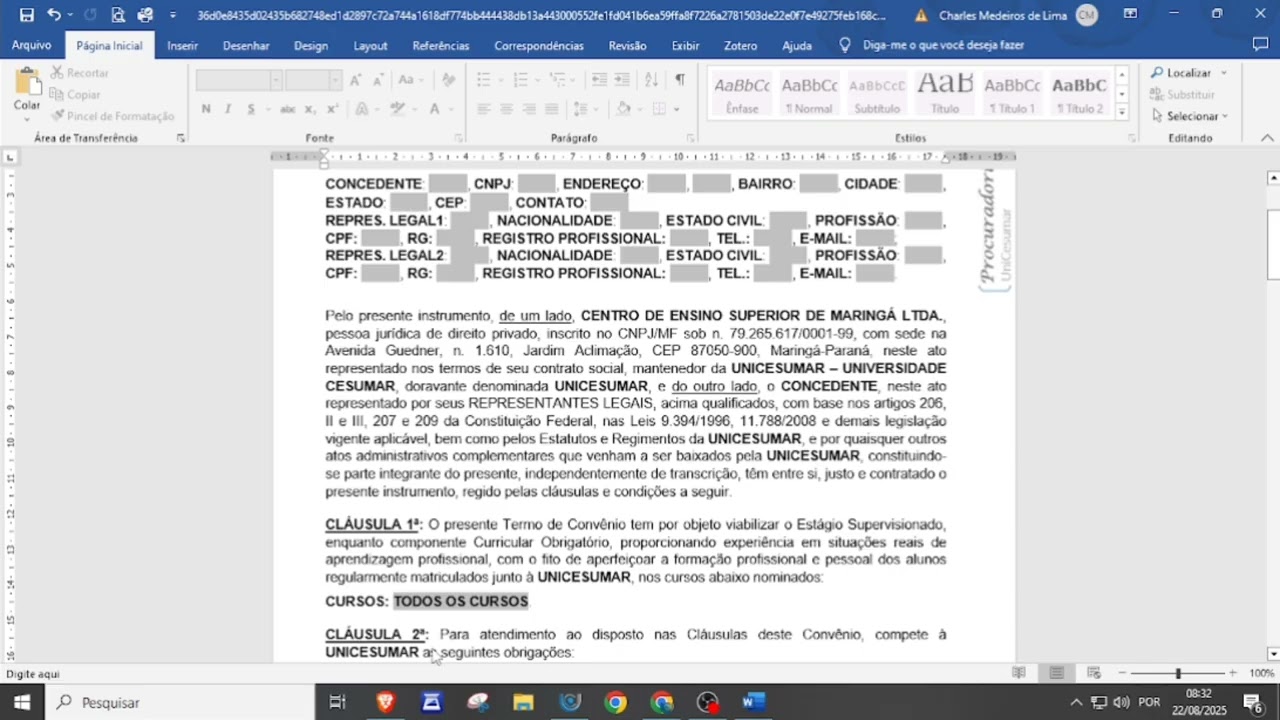Toggle Print Layout view in status bar
This screenshot has width=1280, height=720.
pos(1056,673)
